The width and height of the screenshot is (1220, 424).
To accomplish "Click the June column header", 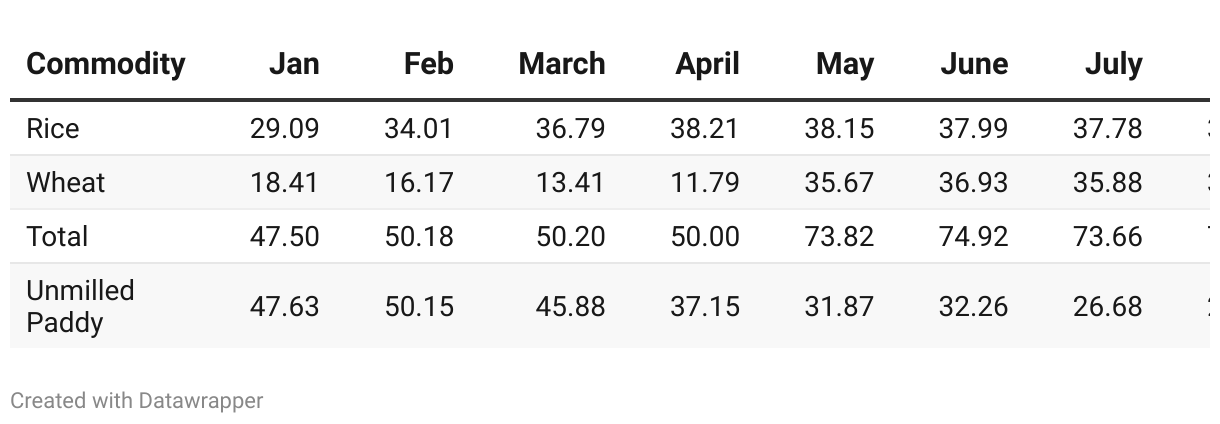I will tap(975, 64).
